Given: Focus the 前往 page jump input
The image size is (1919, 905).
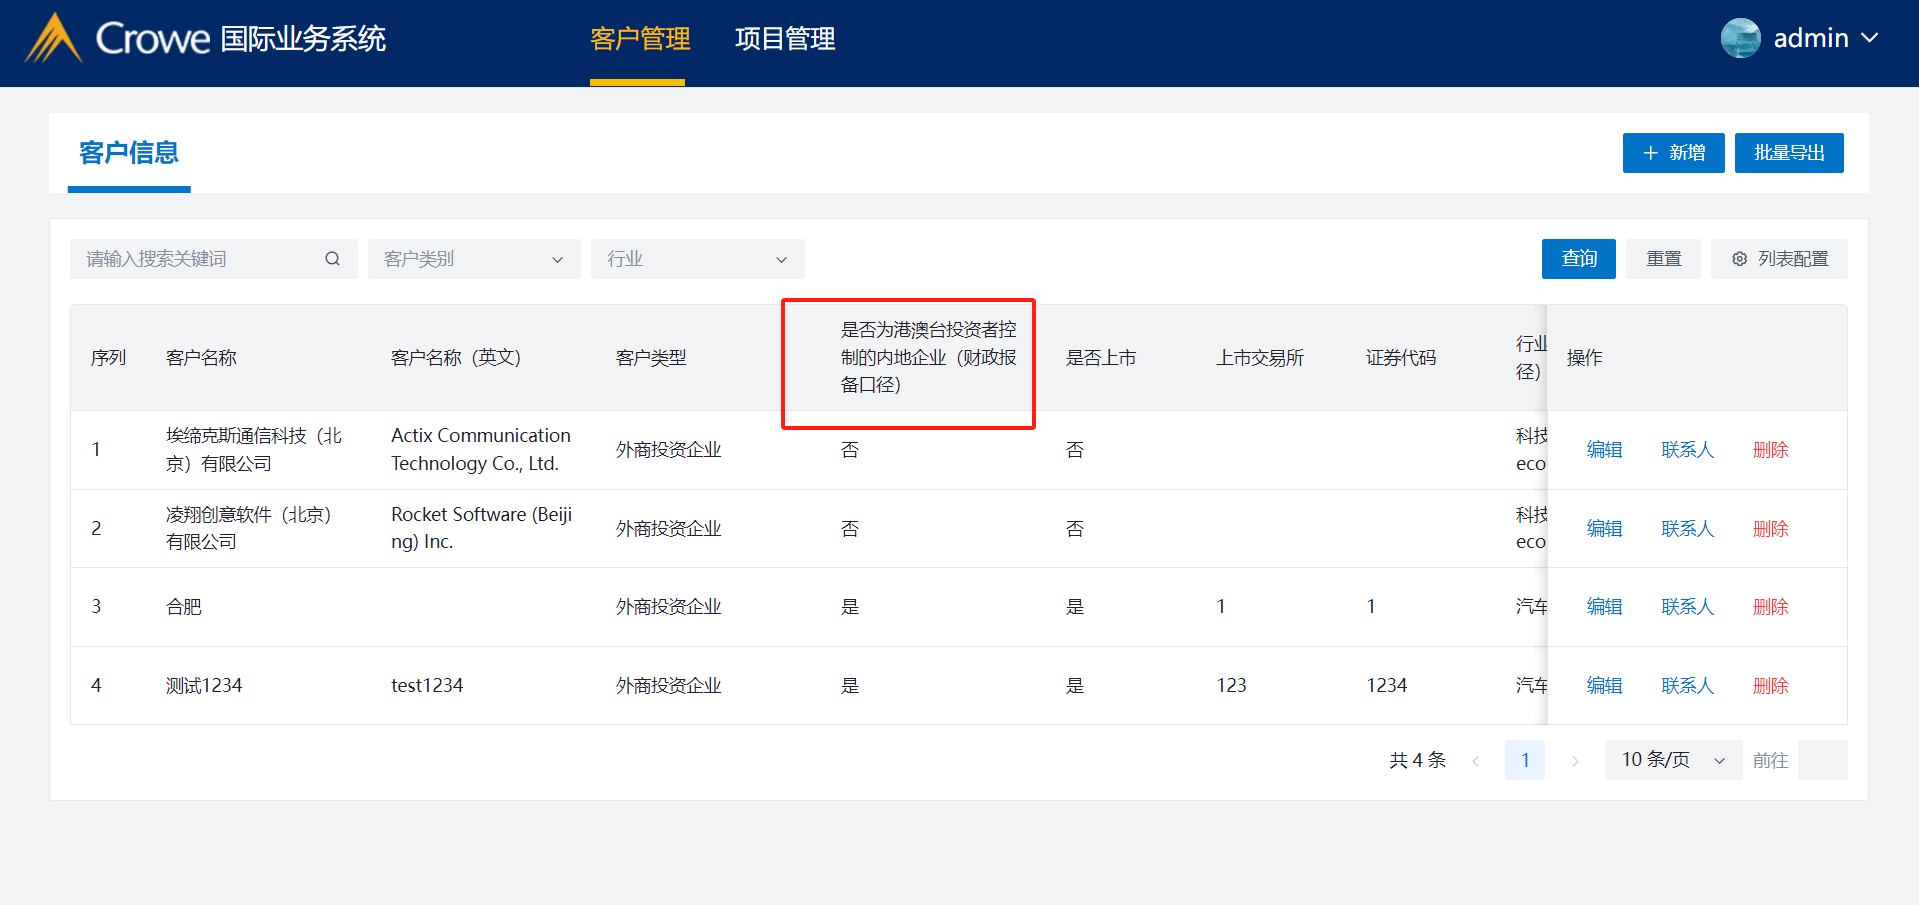Looking at the screenshot, I should pyautogui.click(x=1822, y=760).
